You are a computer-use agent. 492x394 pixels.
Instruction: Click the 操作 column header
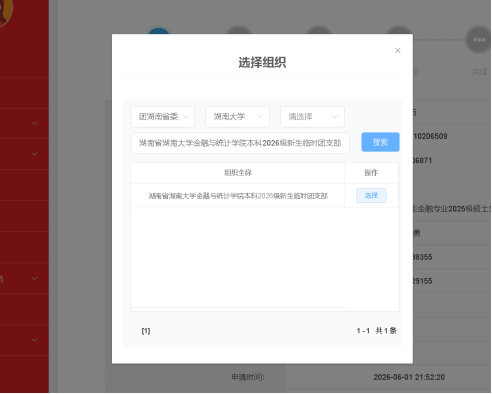pos(371,173)
